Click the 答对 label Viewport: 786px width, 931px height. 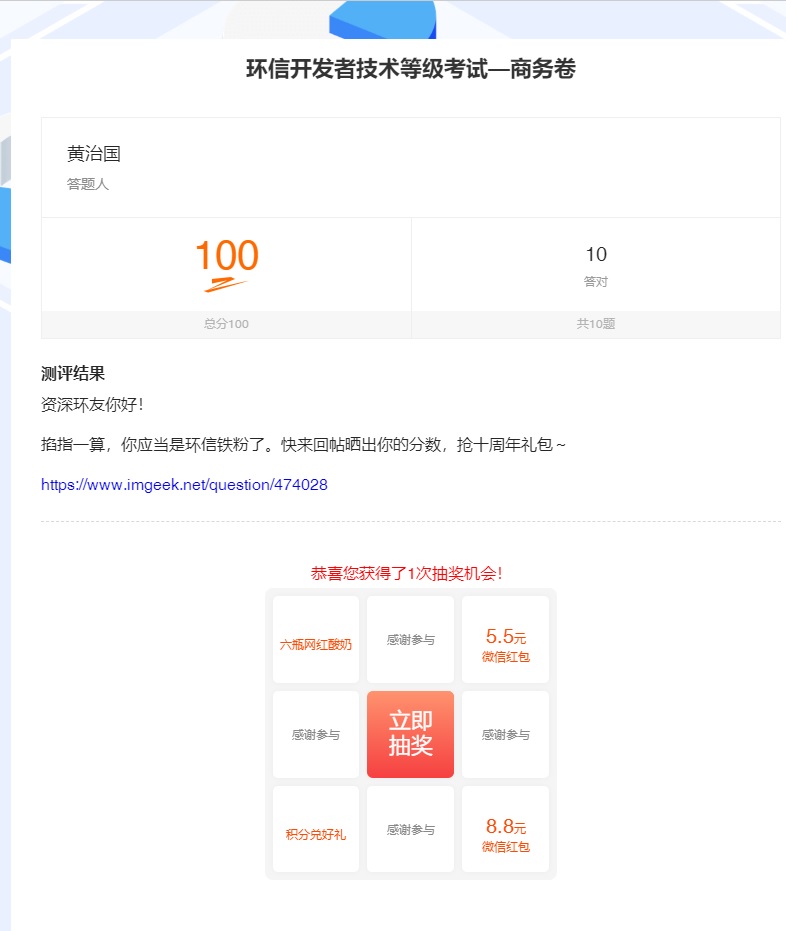tap(596, 281)
